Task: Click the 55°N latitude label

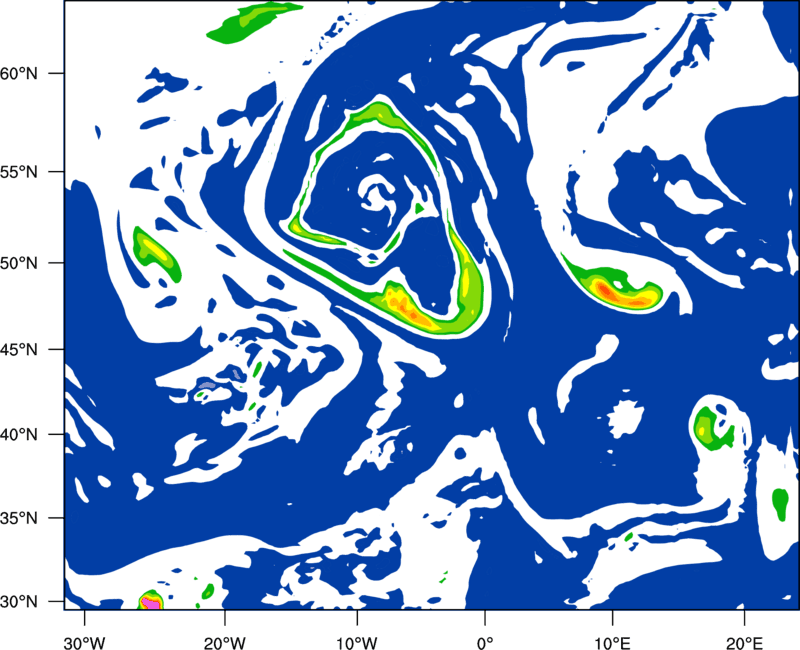Action: click(x=19, y=171)
